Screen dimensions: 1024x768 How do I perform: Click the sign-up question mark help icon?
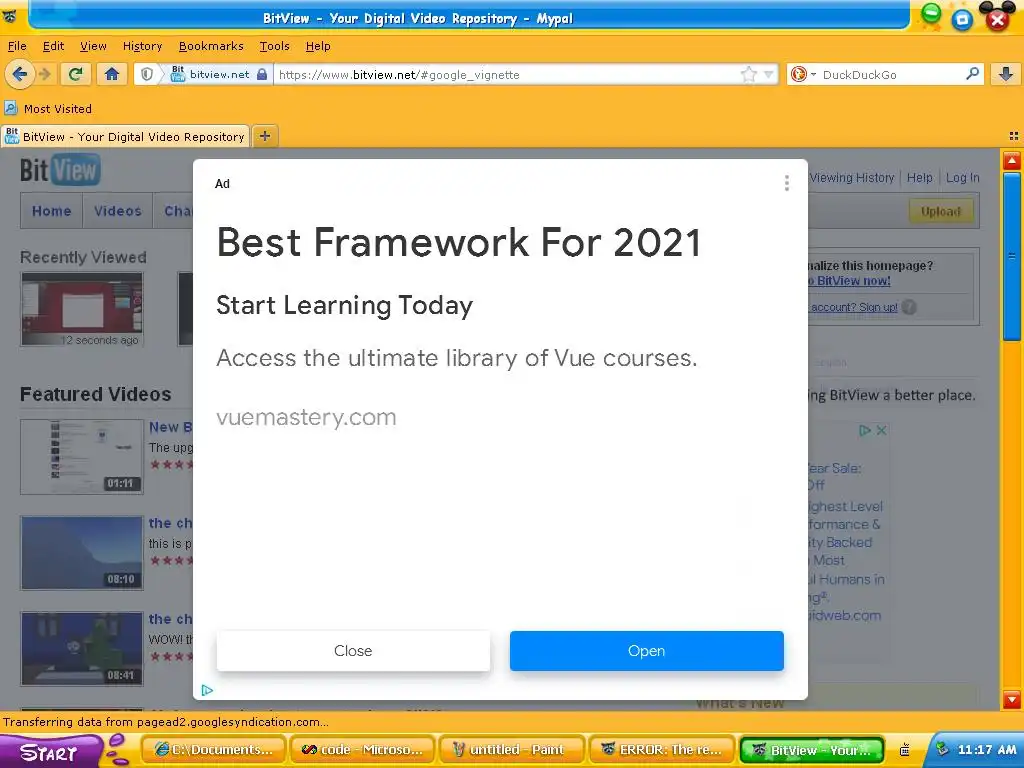pos(908,307)
